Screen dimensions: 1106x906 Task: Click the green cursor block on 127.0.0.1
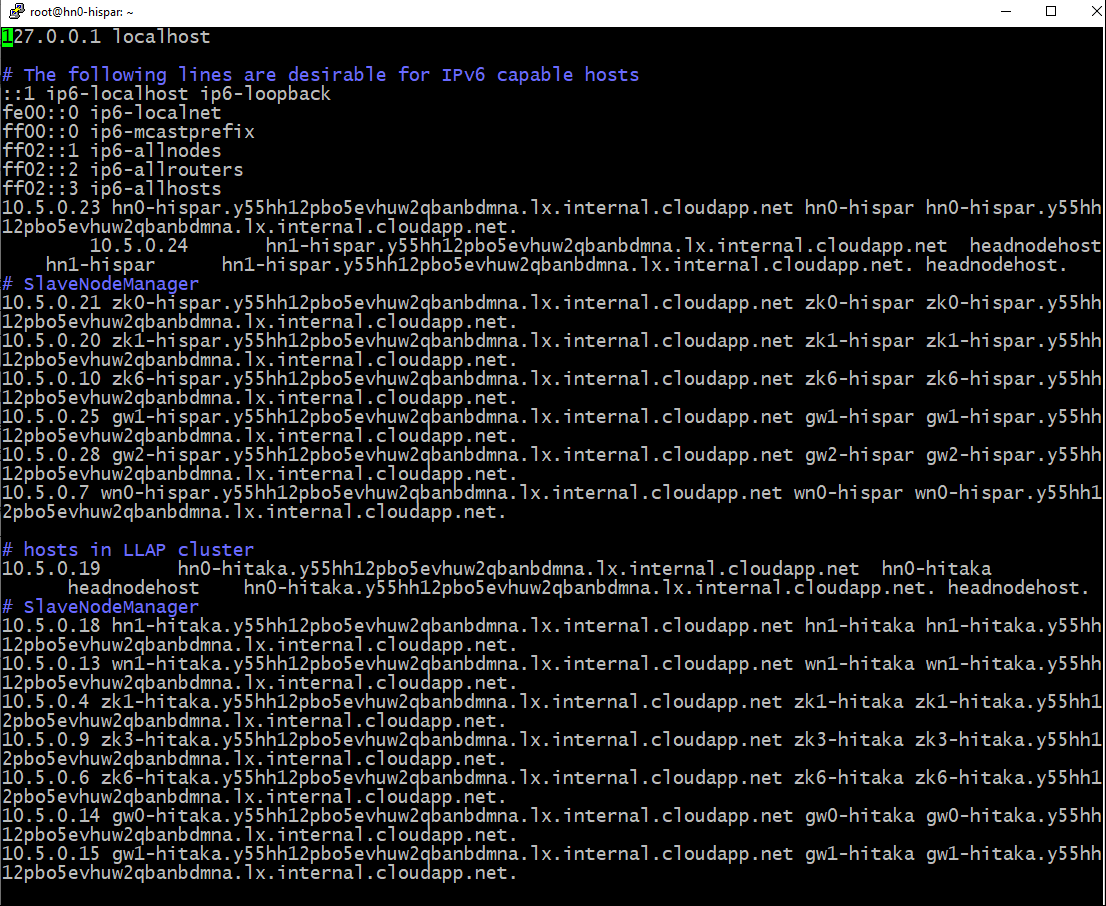point(7,37)
